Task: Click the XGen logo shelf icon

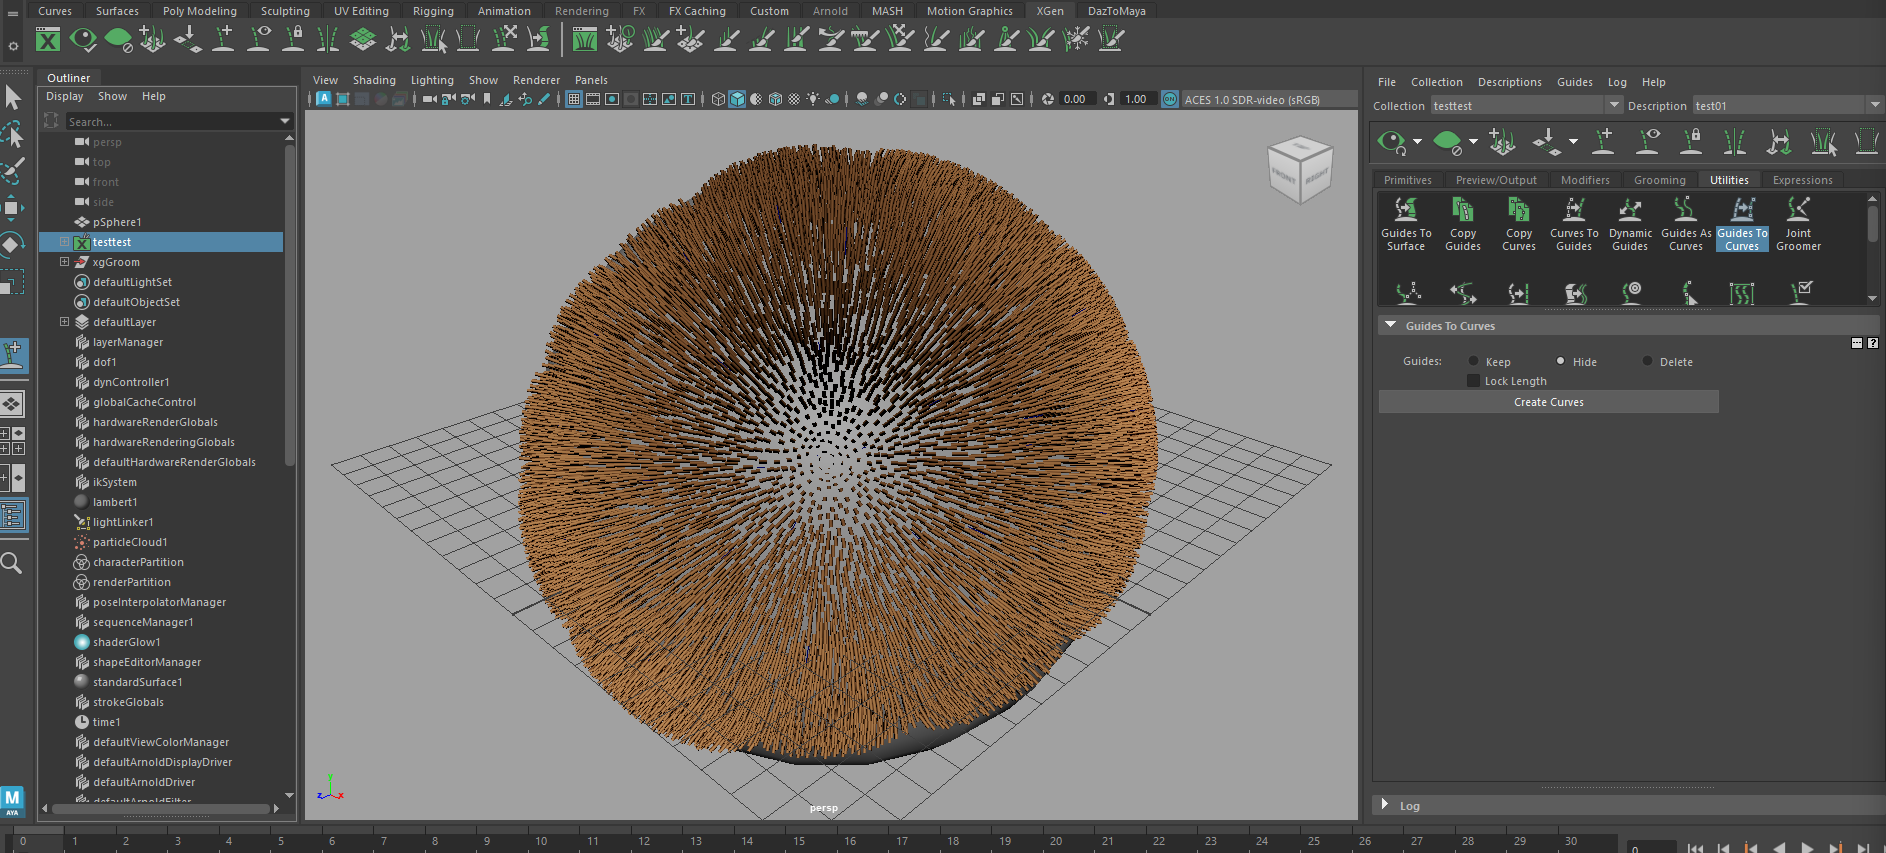Action: click(x=48, y=40)
